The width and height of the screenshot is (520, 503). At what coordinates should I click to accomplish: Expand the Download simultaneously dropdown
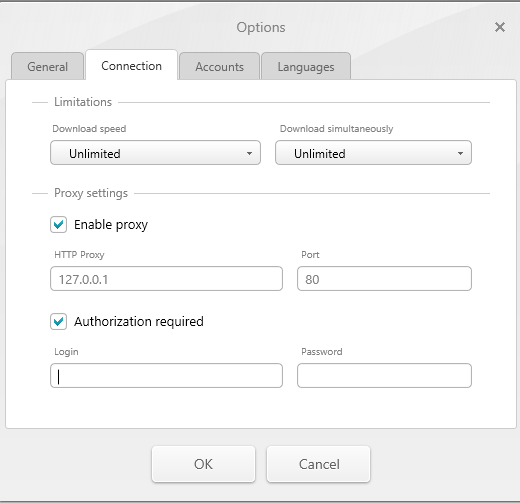(373, 153)
